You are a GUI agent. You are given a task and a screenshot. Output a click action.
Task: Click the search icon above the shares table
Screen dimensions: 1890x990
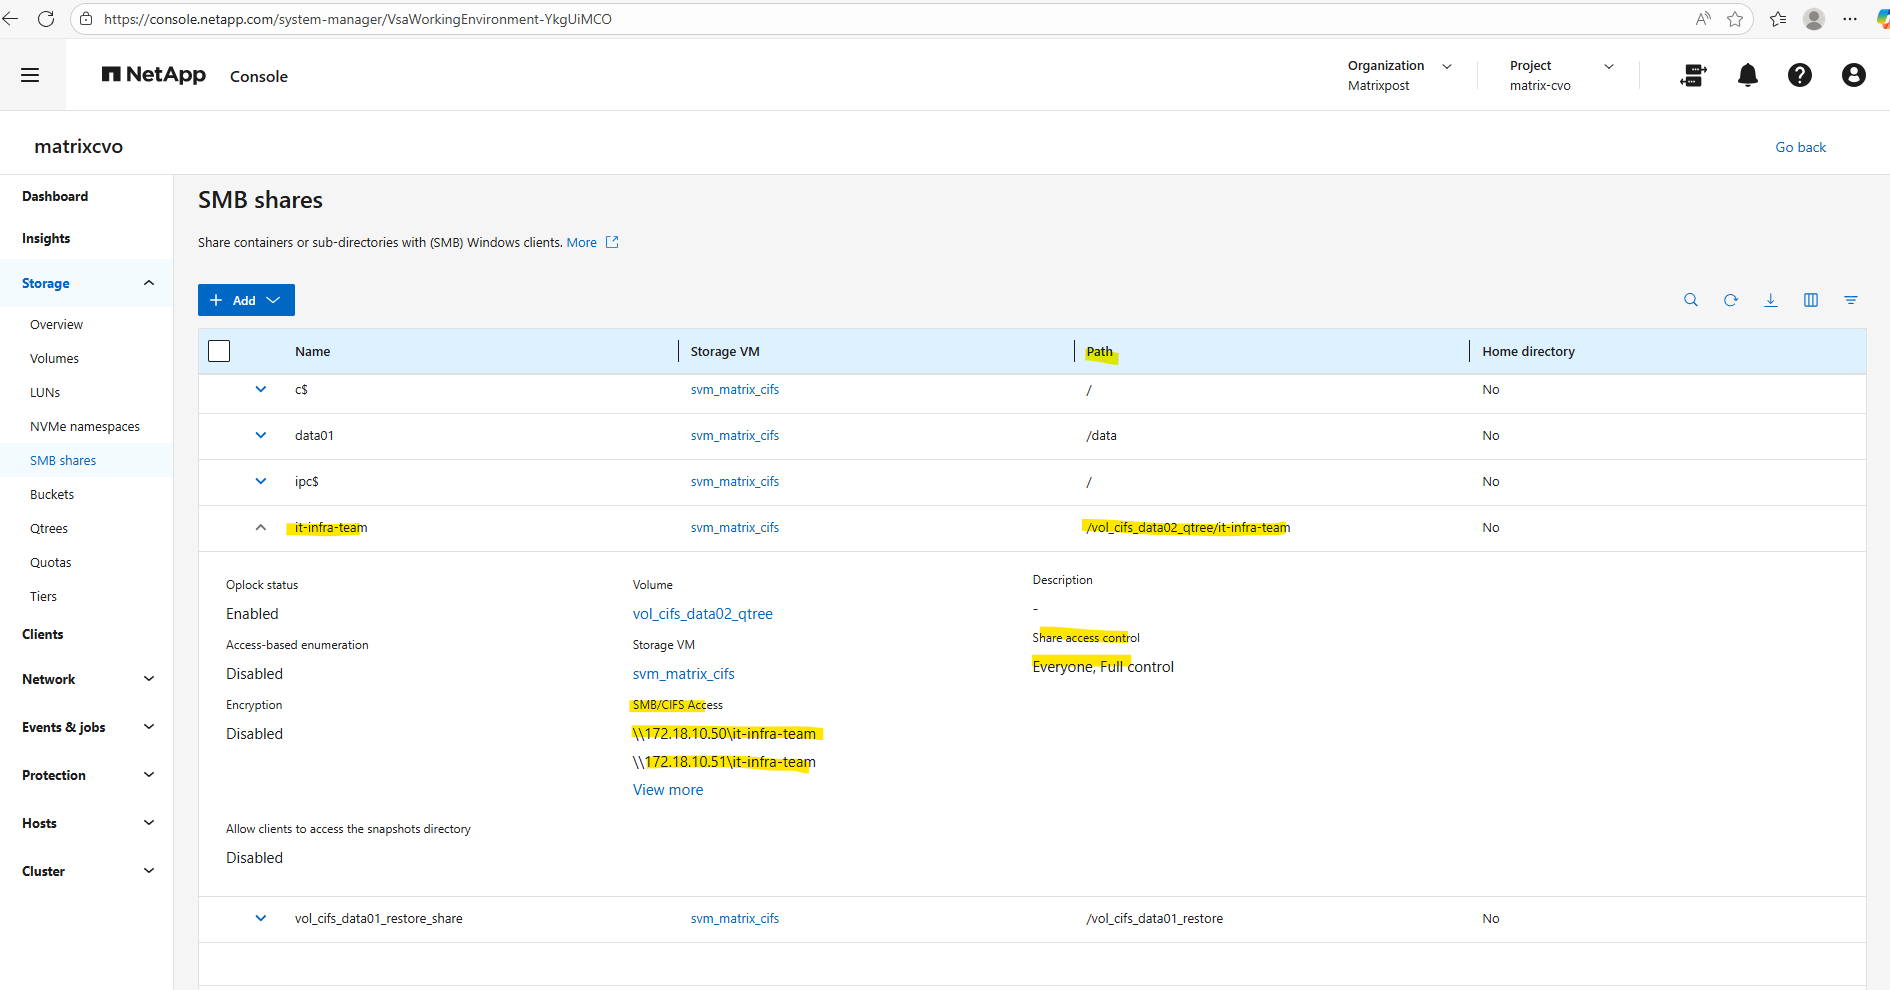(x=1690, y=300)
